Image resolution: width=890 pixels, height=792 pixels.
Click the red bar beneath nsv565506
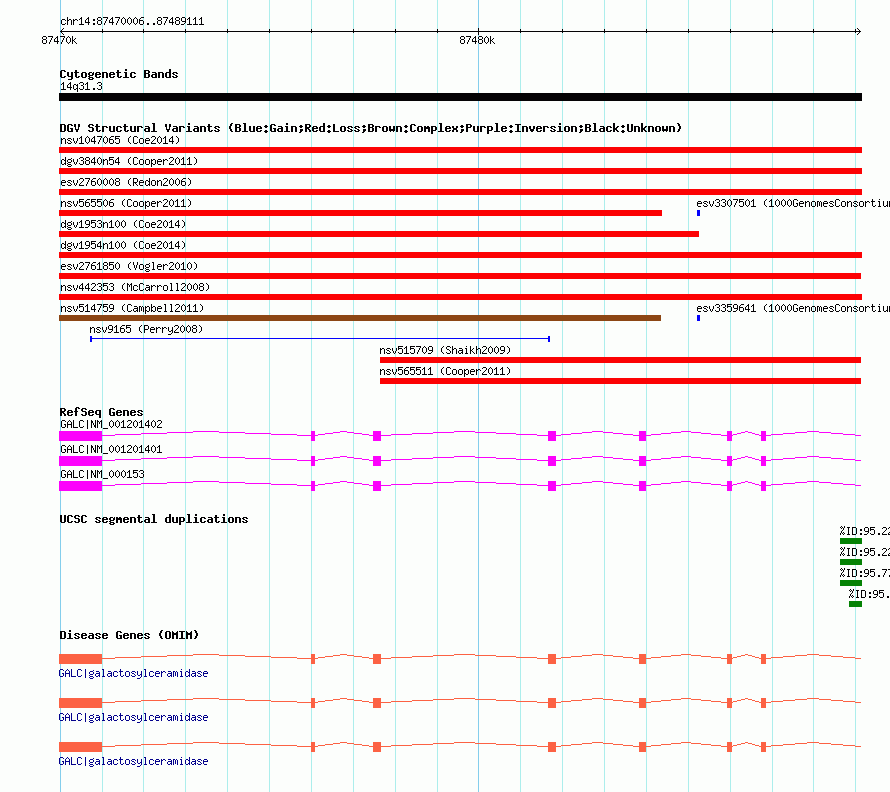point(360,213)
